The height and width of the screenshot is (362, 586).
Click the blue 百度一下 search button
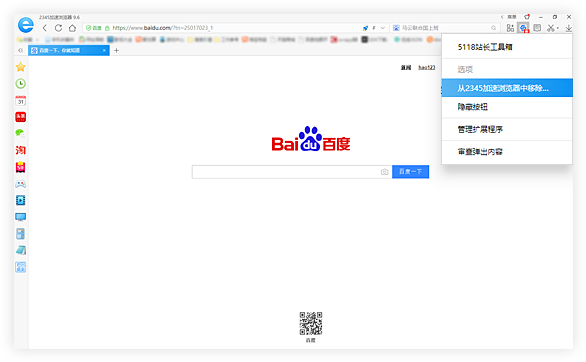click(410, 172)
